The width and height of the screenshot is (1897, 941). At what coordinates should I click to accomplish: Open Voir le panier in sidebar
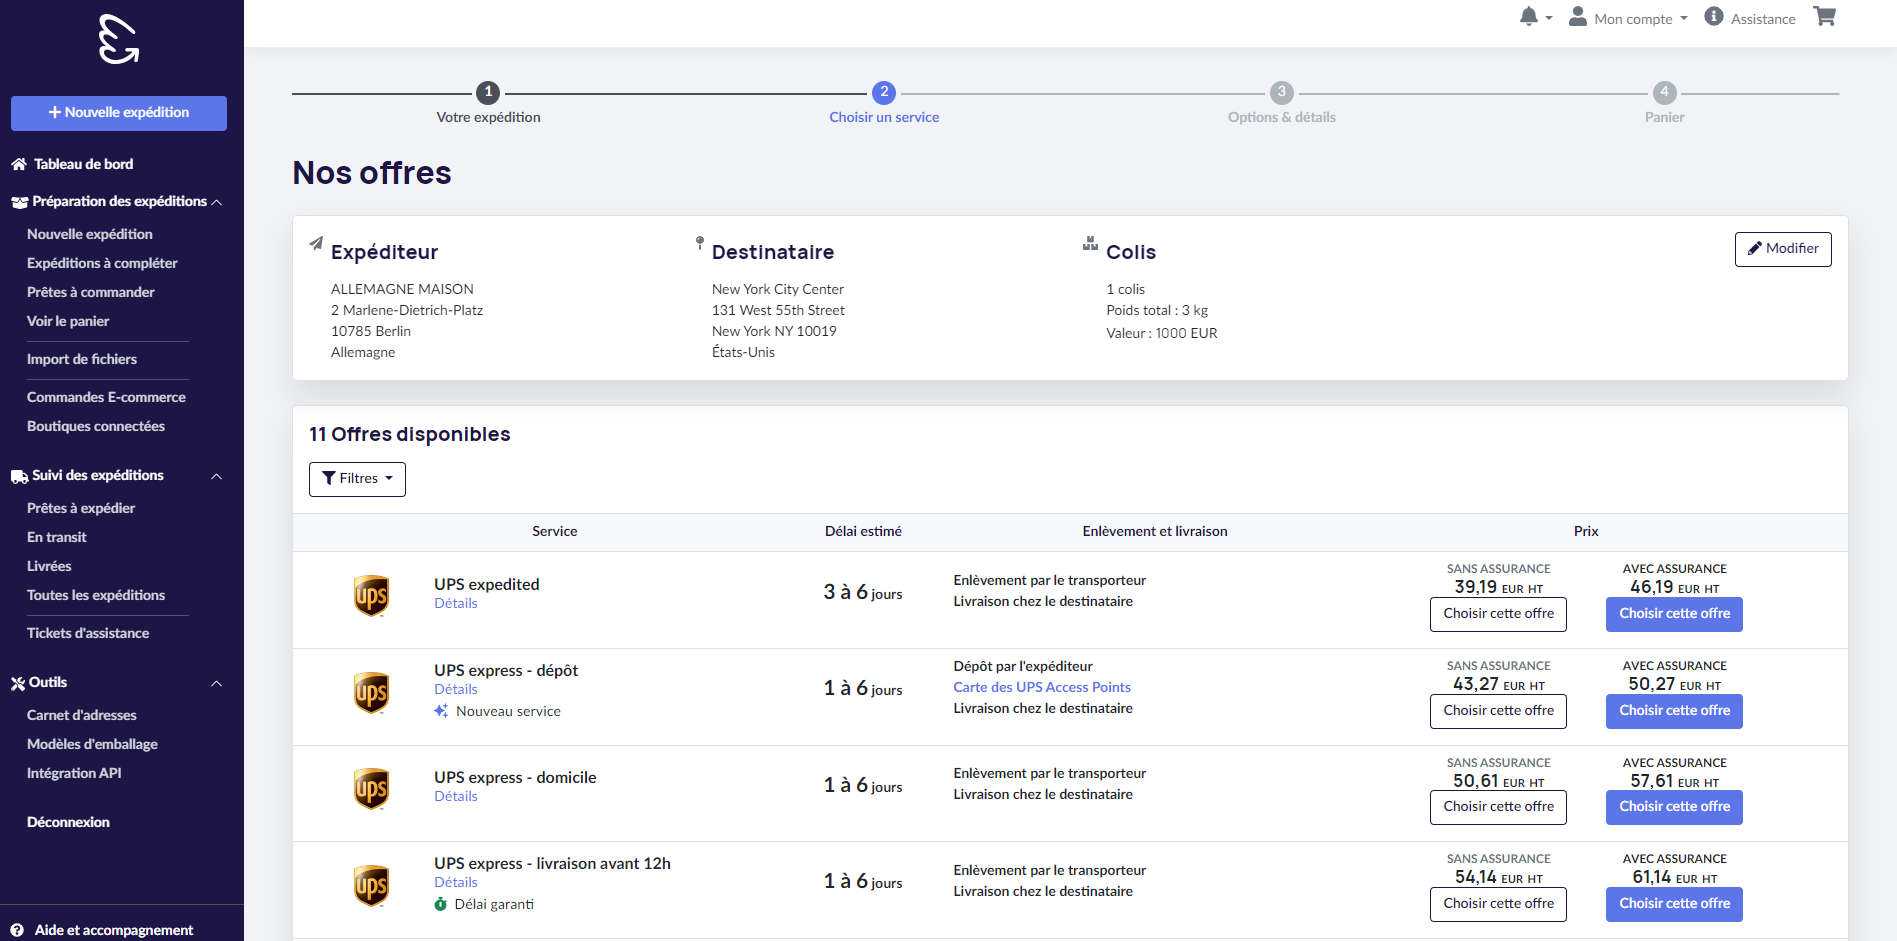(68, 321)
